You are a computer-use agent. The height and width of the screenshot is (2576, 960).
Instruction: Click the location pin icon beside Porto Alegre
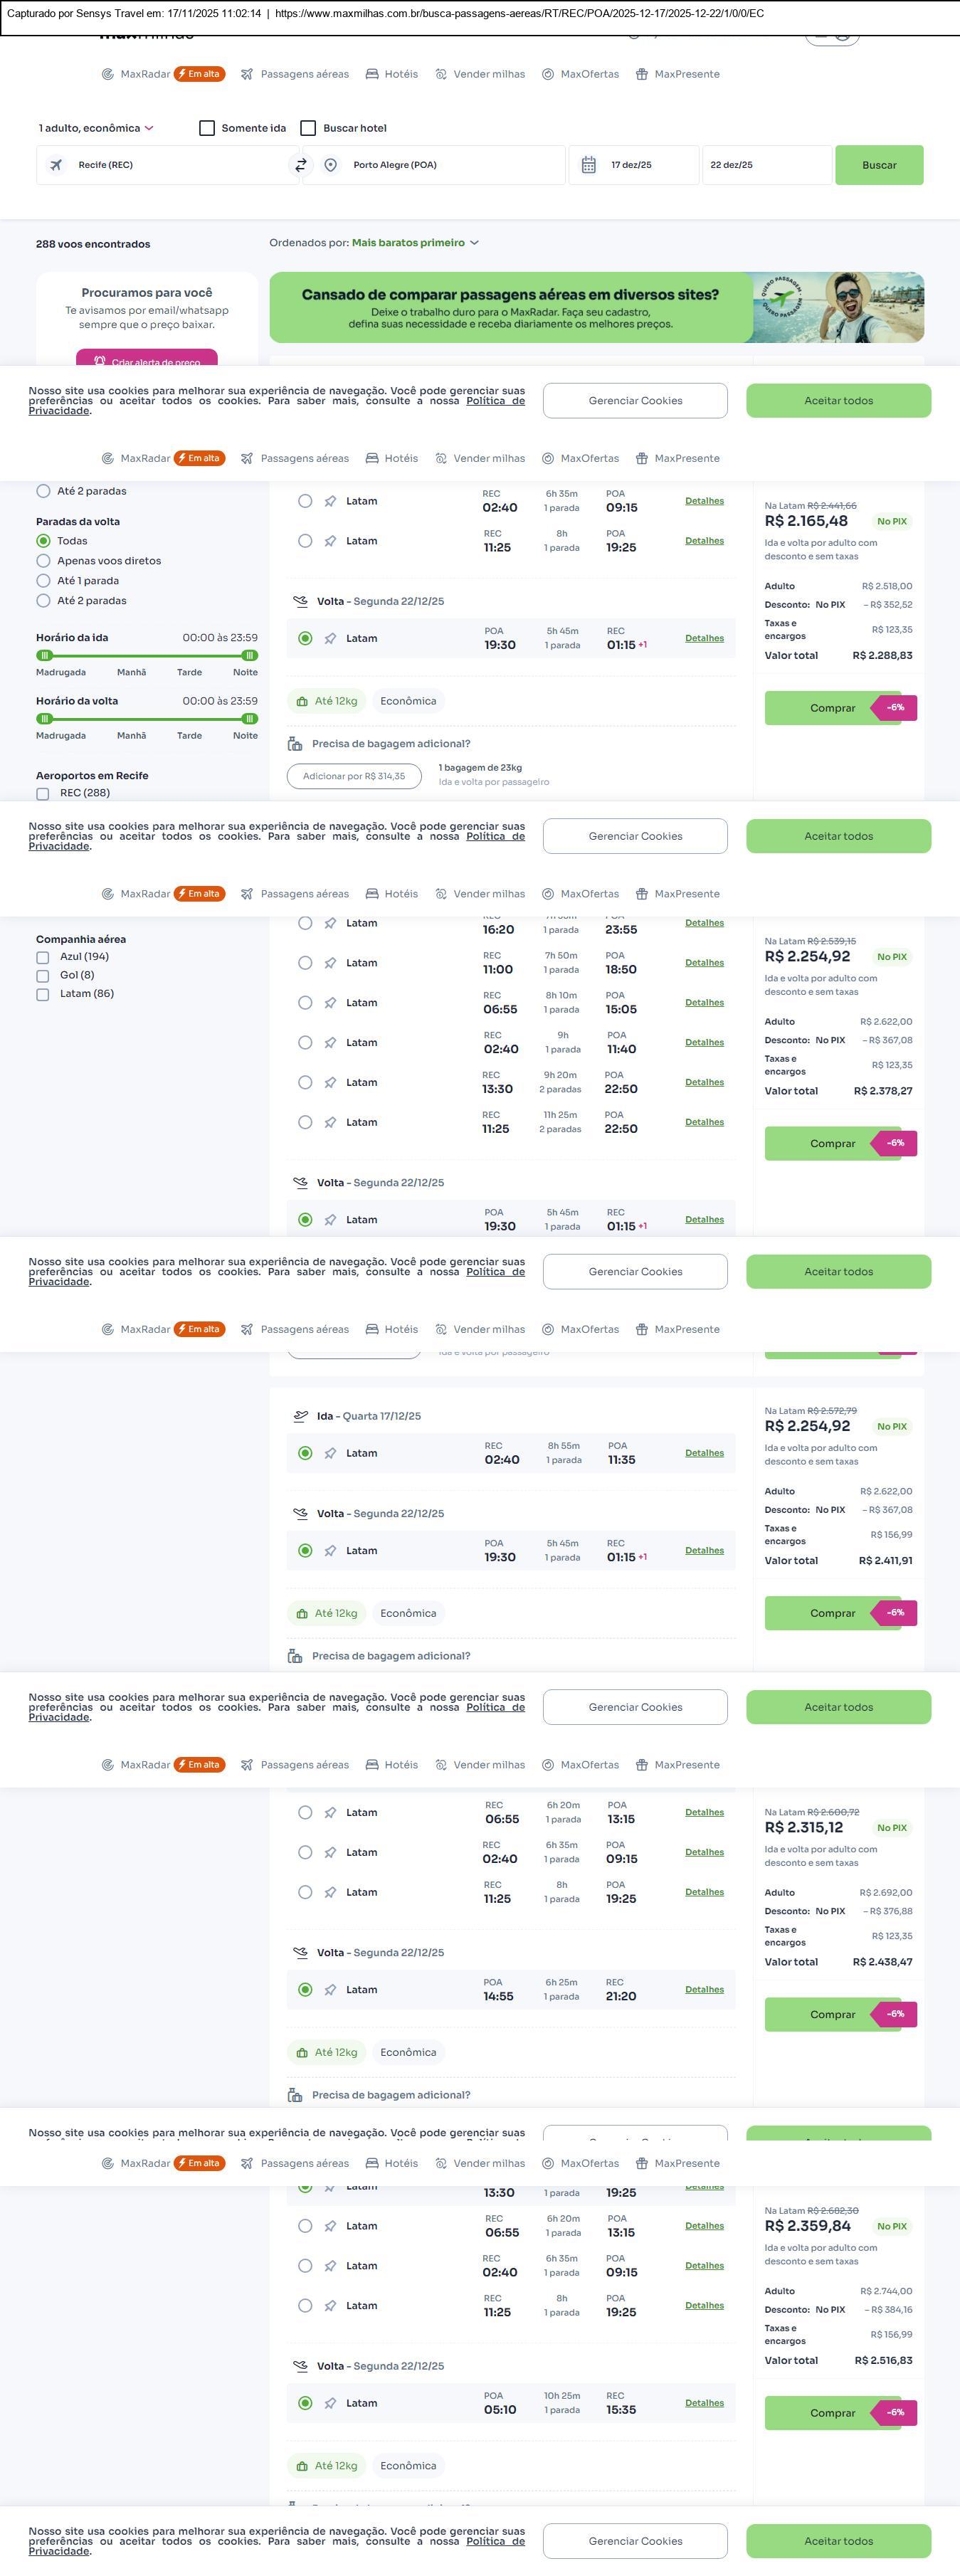(x=330, y=165)
